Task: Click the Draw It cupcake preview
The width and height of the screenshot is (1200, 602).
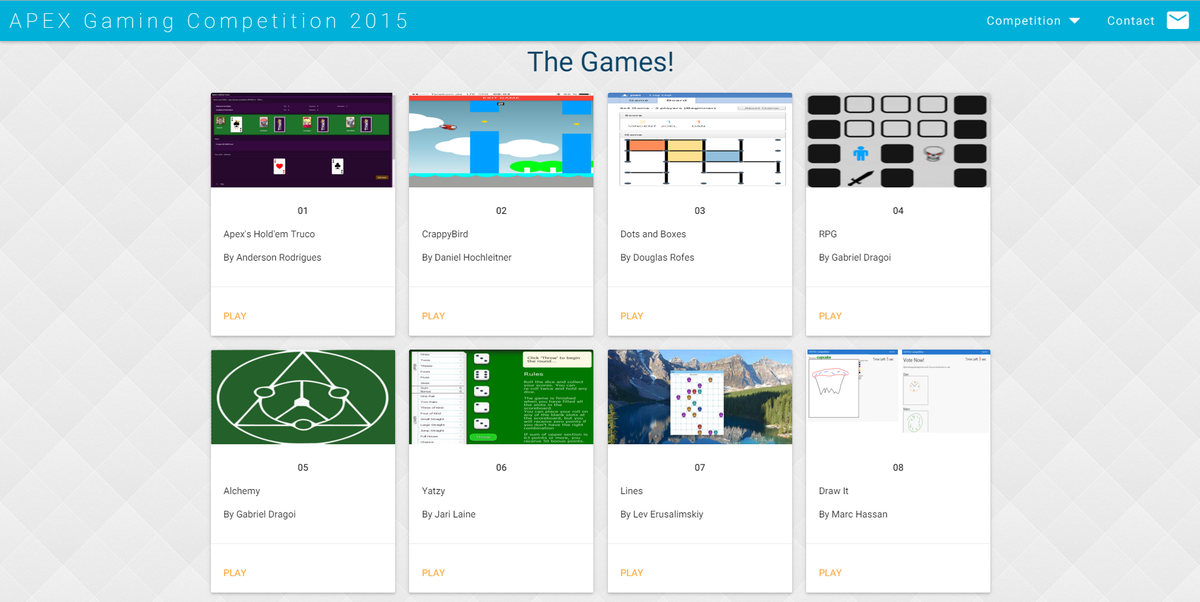Action: [897, 396]
